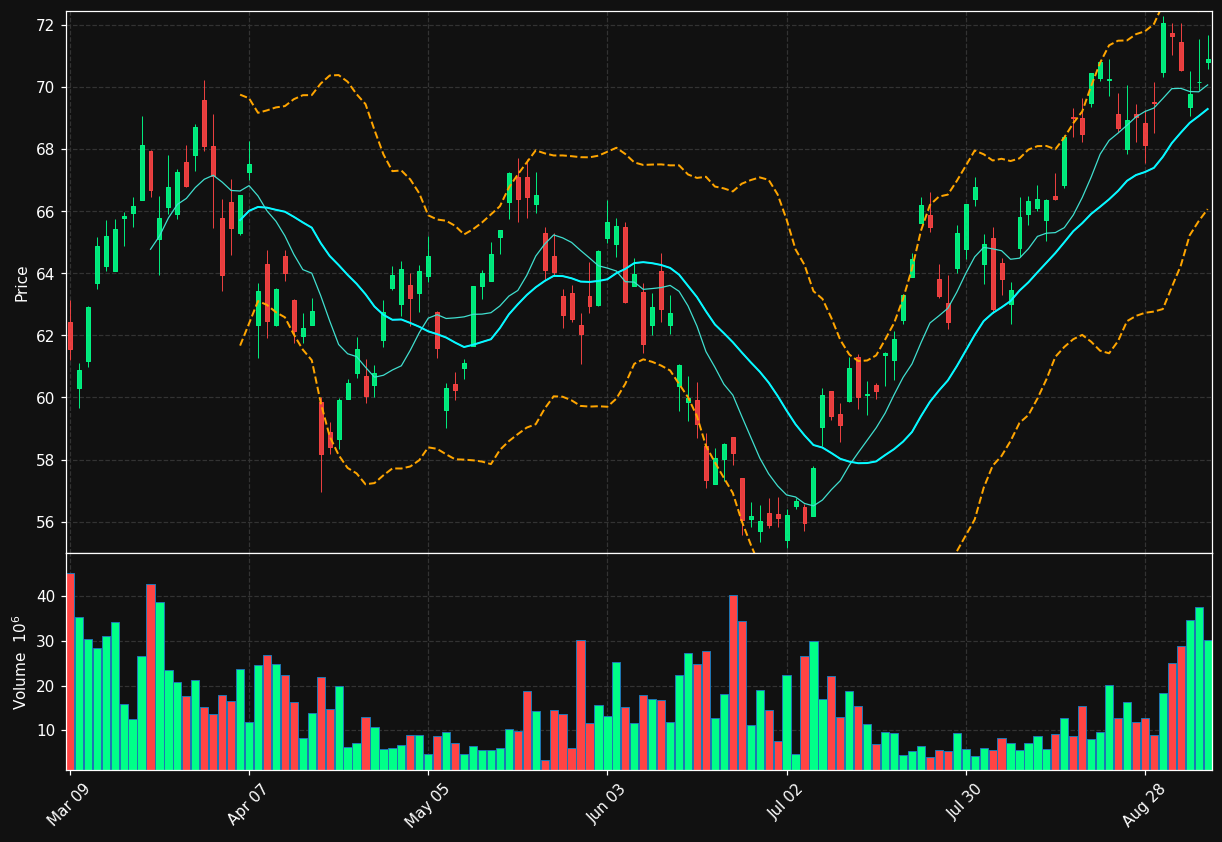Click the 'Jul 02' x-axis label

[x=783, y=803]
